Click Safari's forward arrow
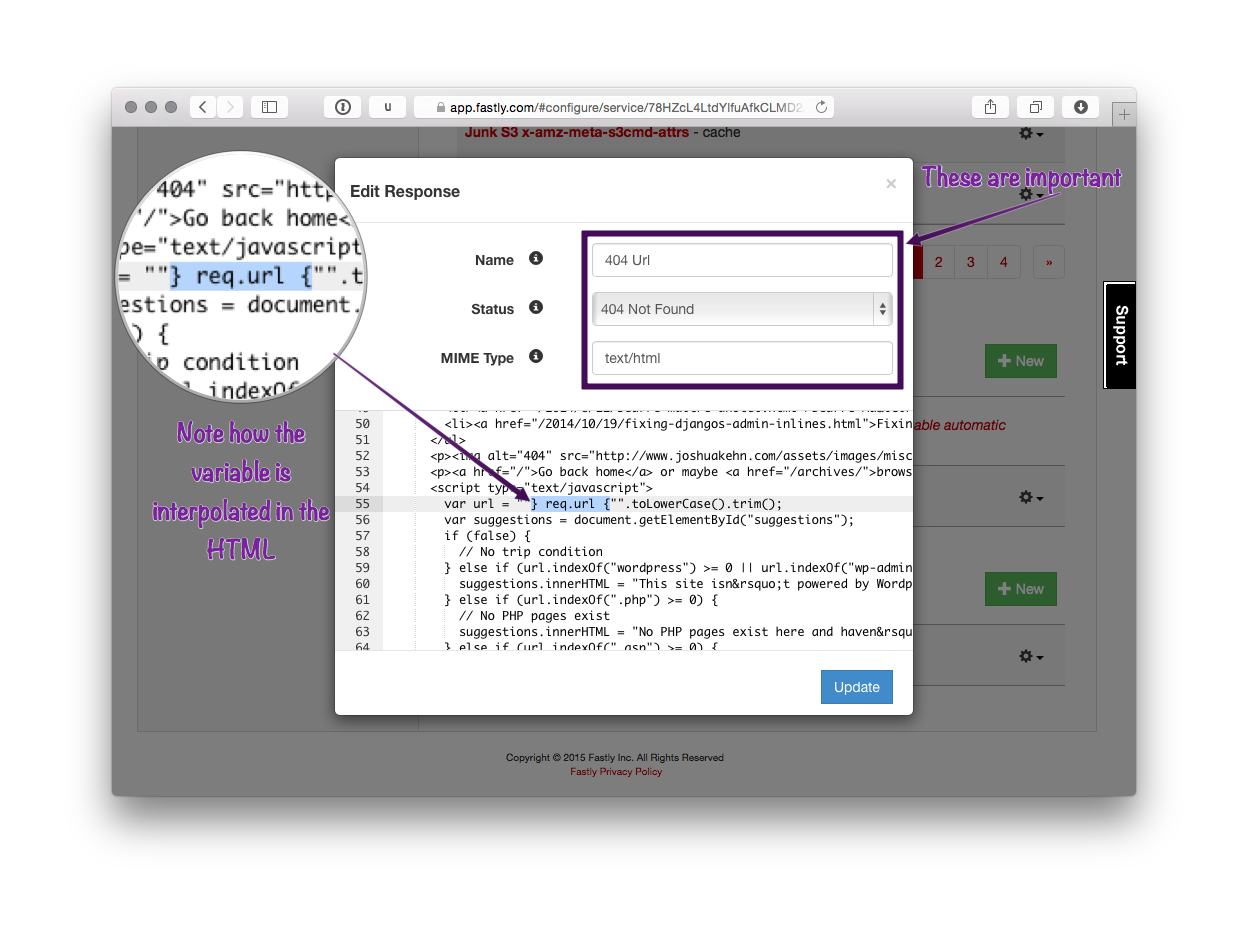Screen dimensions: 1248x932 click(230, 107)
